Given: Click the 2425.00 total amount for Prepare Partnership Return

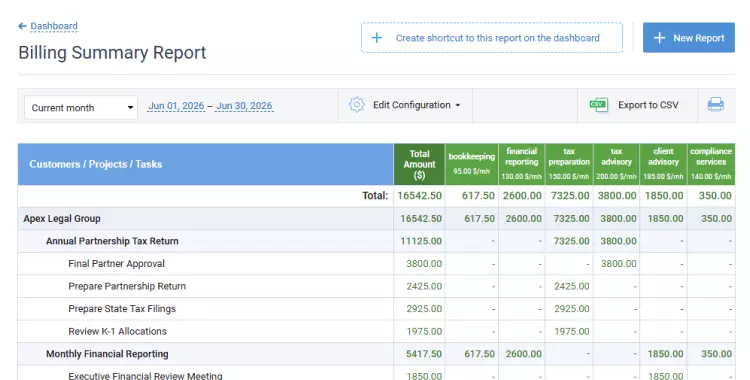Looking at the screenshot, I should point(424,286).
